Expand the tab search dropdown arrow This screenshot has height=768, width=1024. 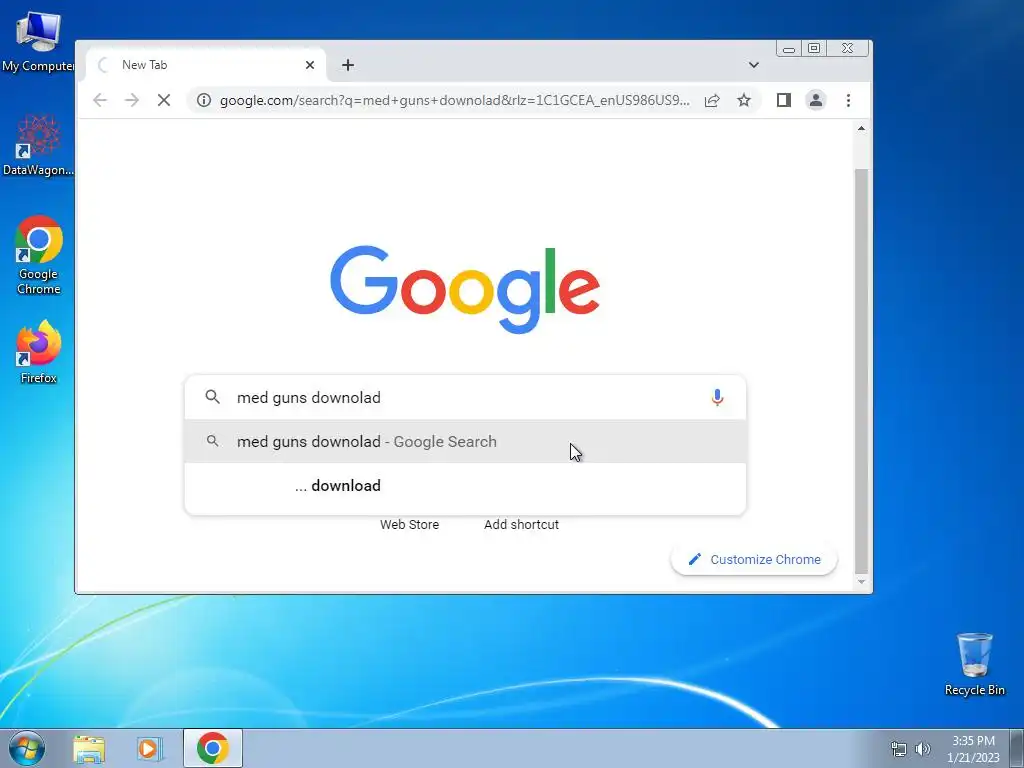(754, 65)
